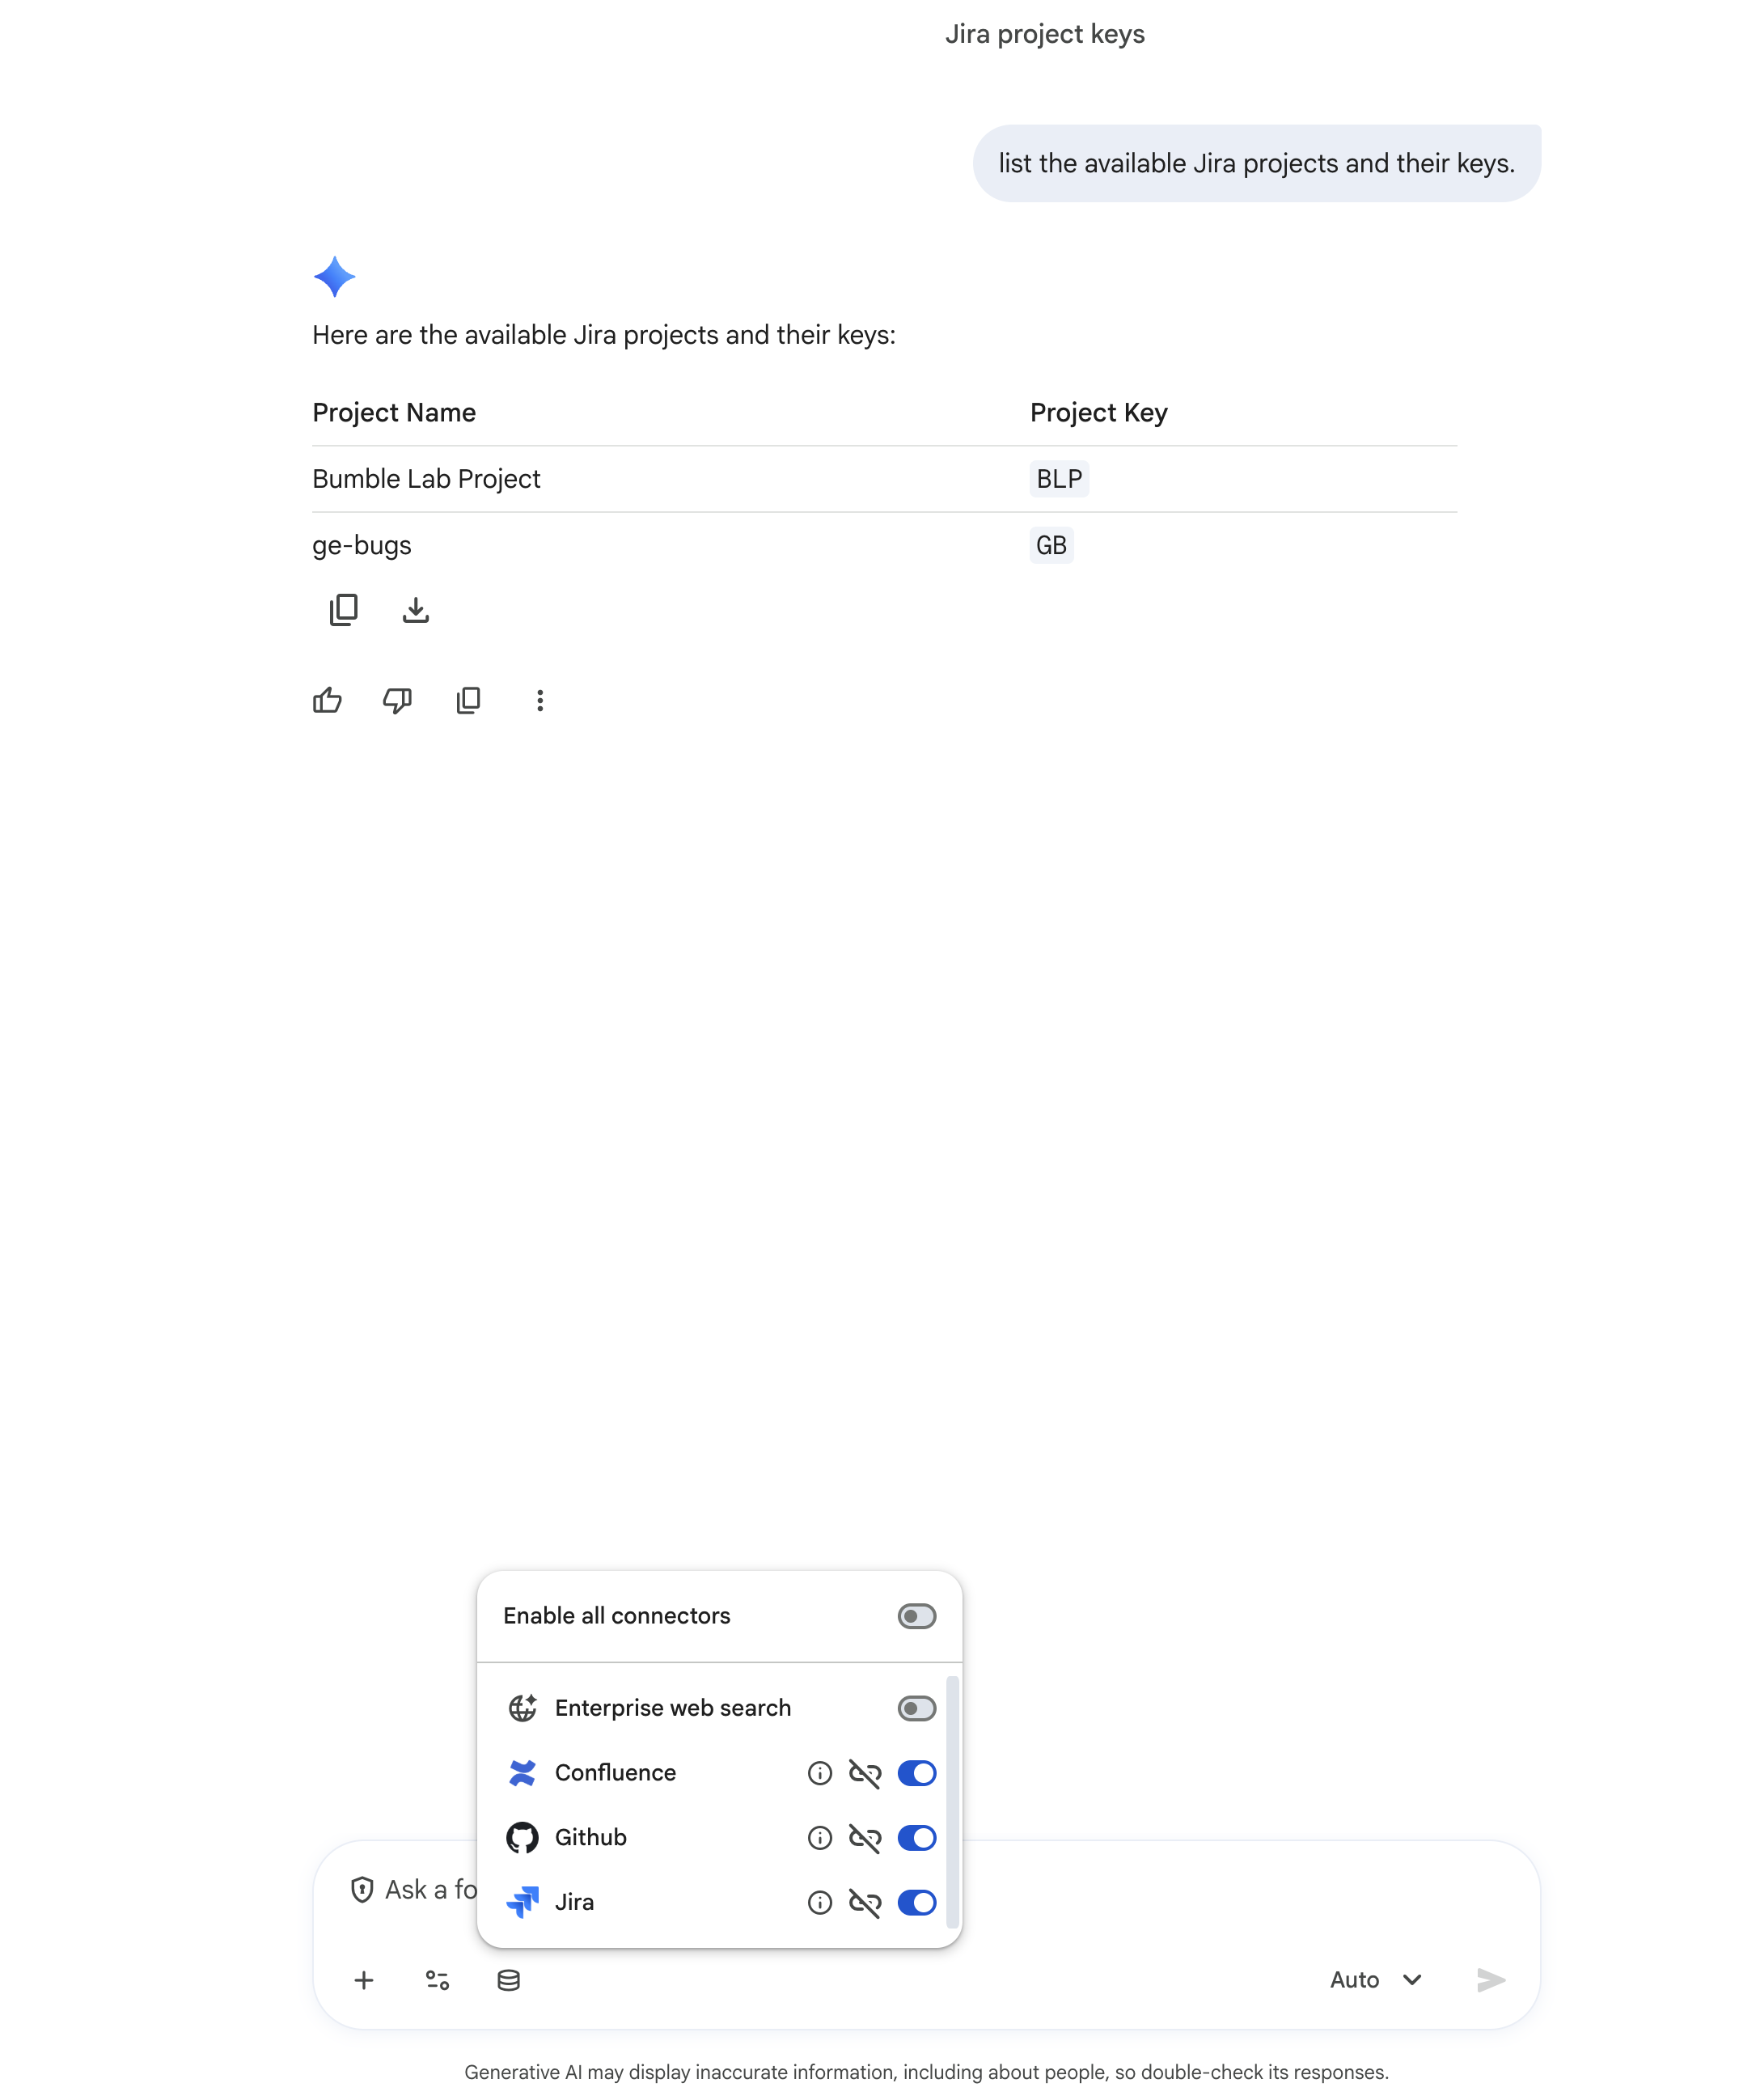This screenshot has height=2100, width=1739.
Task: Click the thumbs down feedback icon
Action: click(x=397, y=700)
